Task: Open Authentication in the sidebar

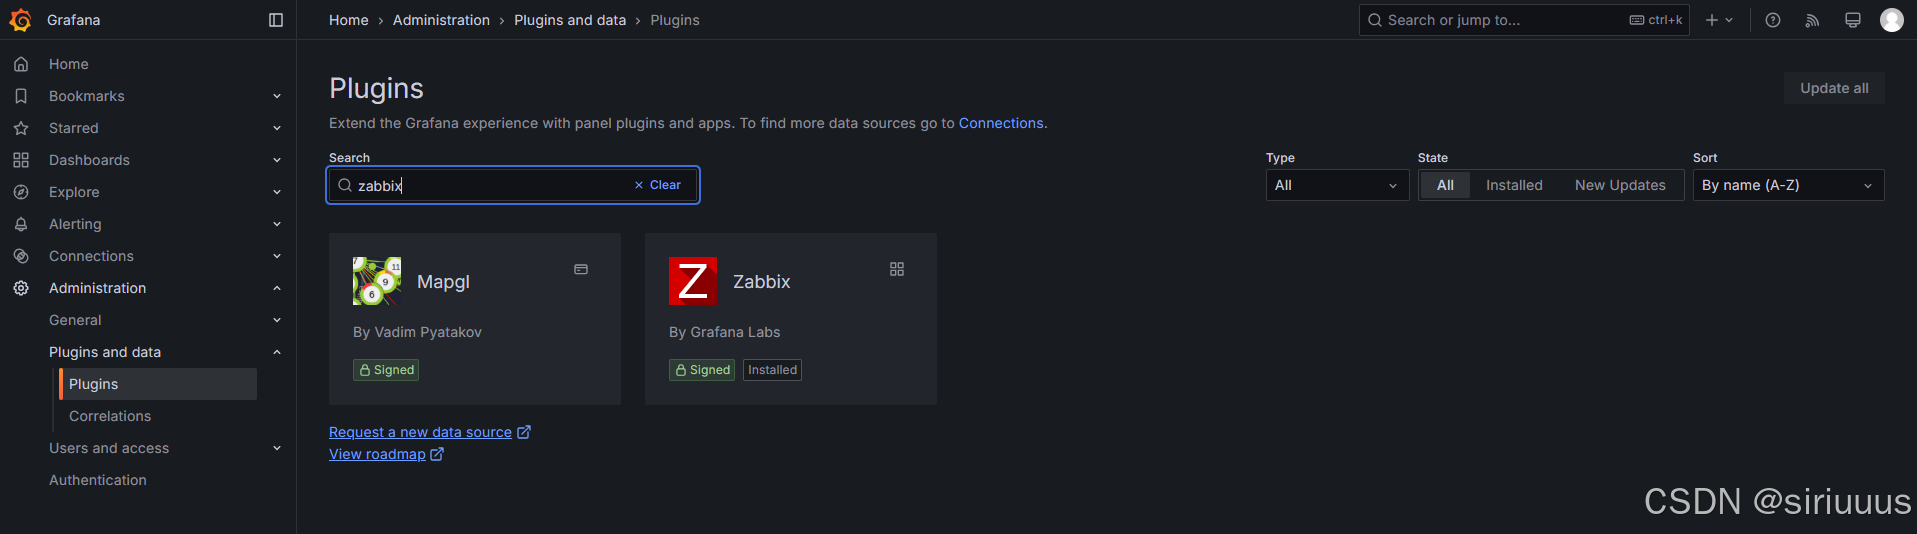Action: click(97, 480)
